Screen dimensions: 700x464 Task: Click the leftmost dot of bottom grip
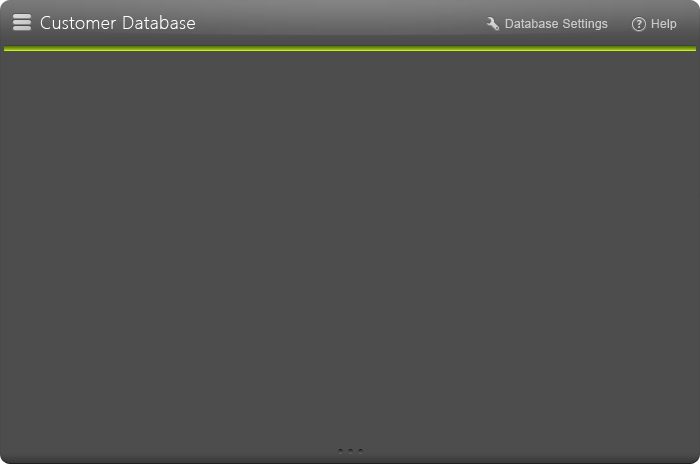point(340,451)
